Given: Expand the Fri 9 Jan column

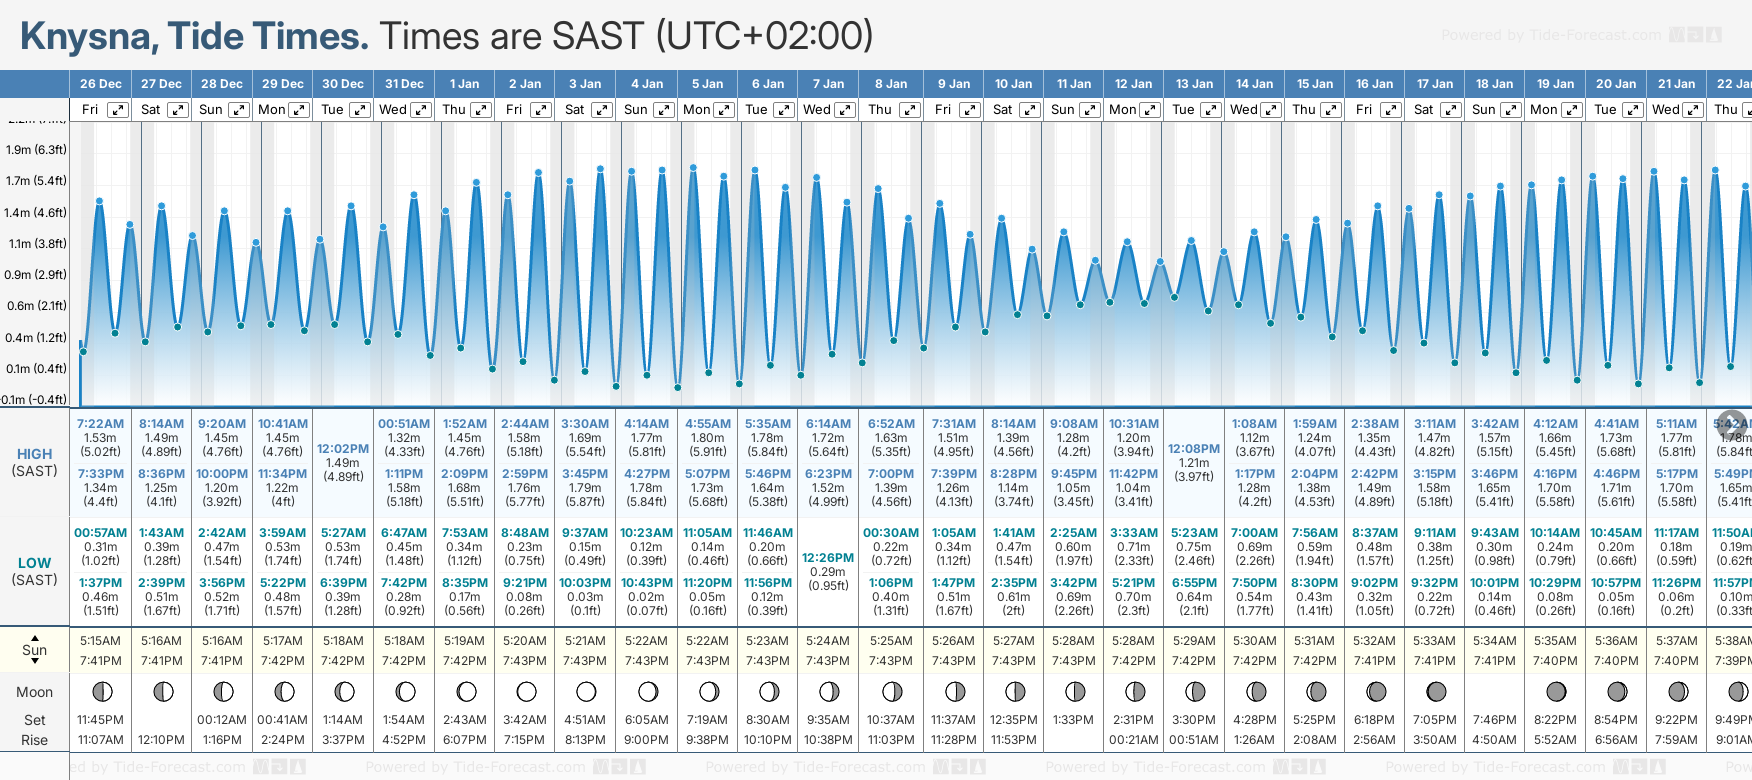Looking at the screenshot, I should click(x=969, y=110).
